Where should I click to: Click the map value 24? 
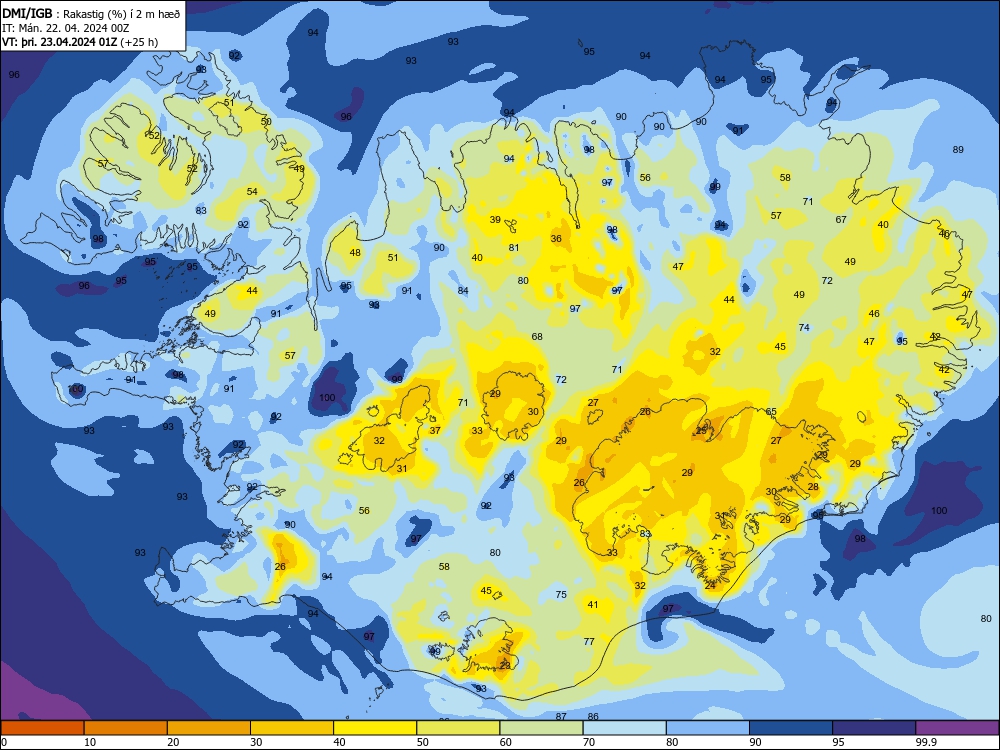[710, 585]
